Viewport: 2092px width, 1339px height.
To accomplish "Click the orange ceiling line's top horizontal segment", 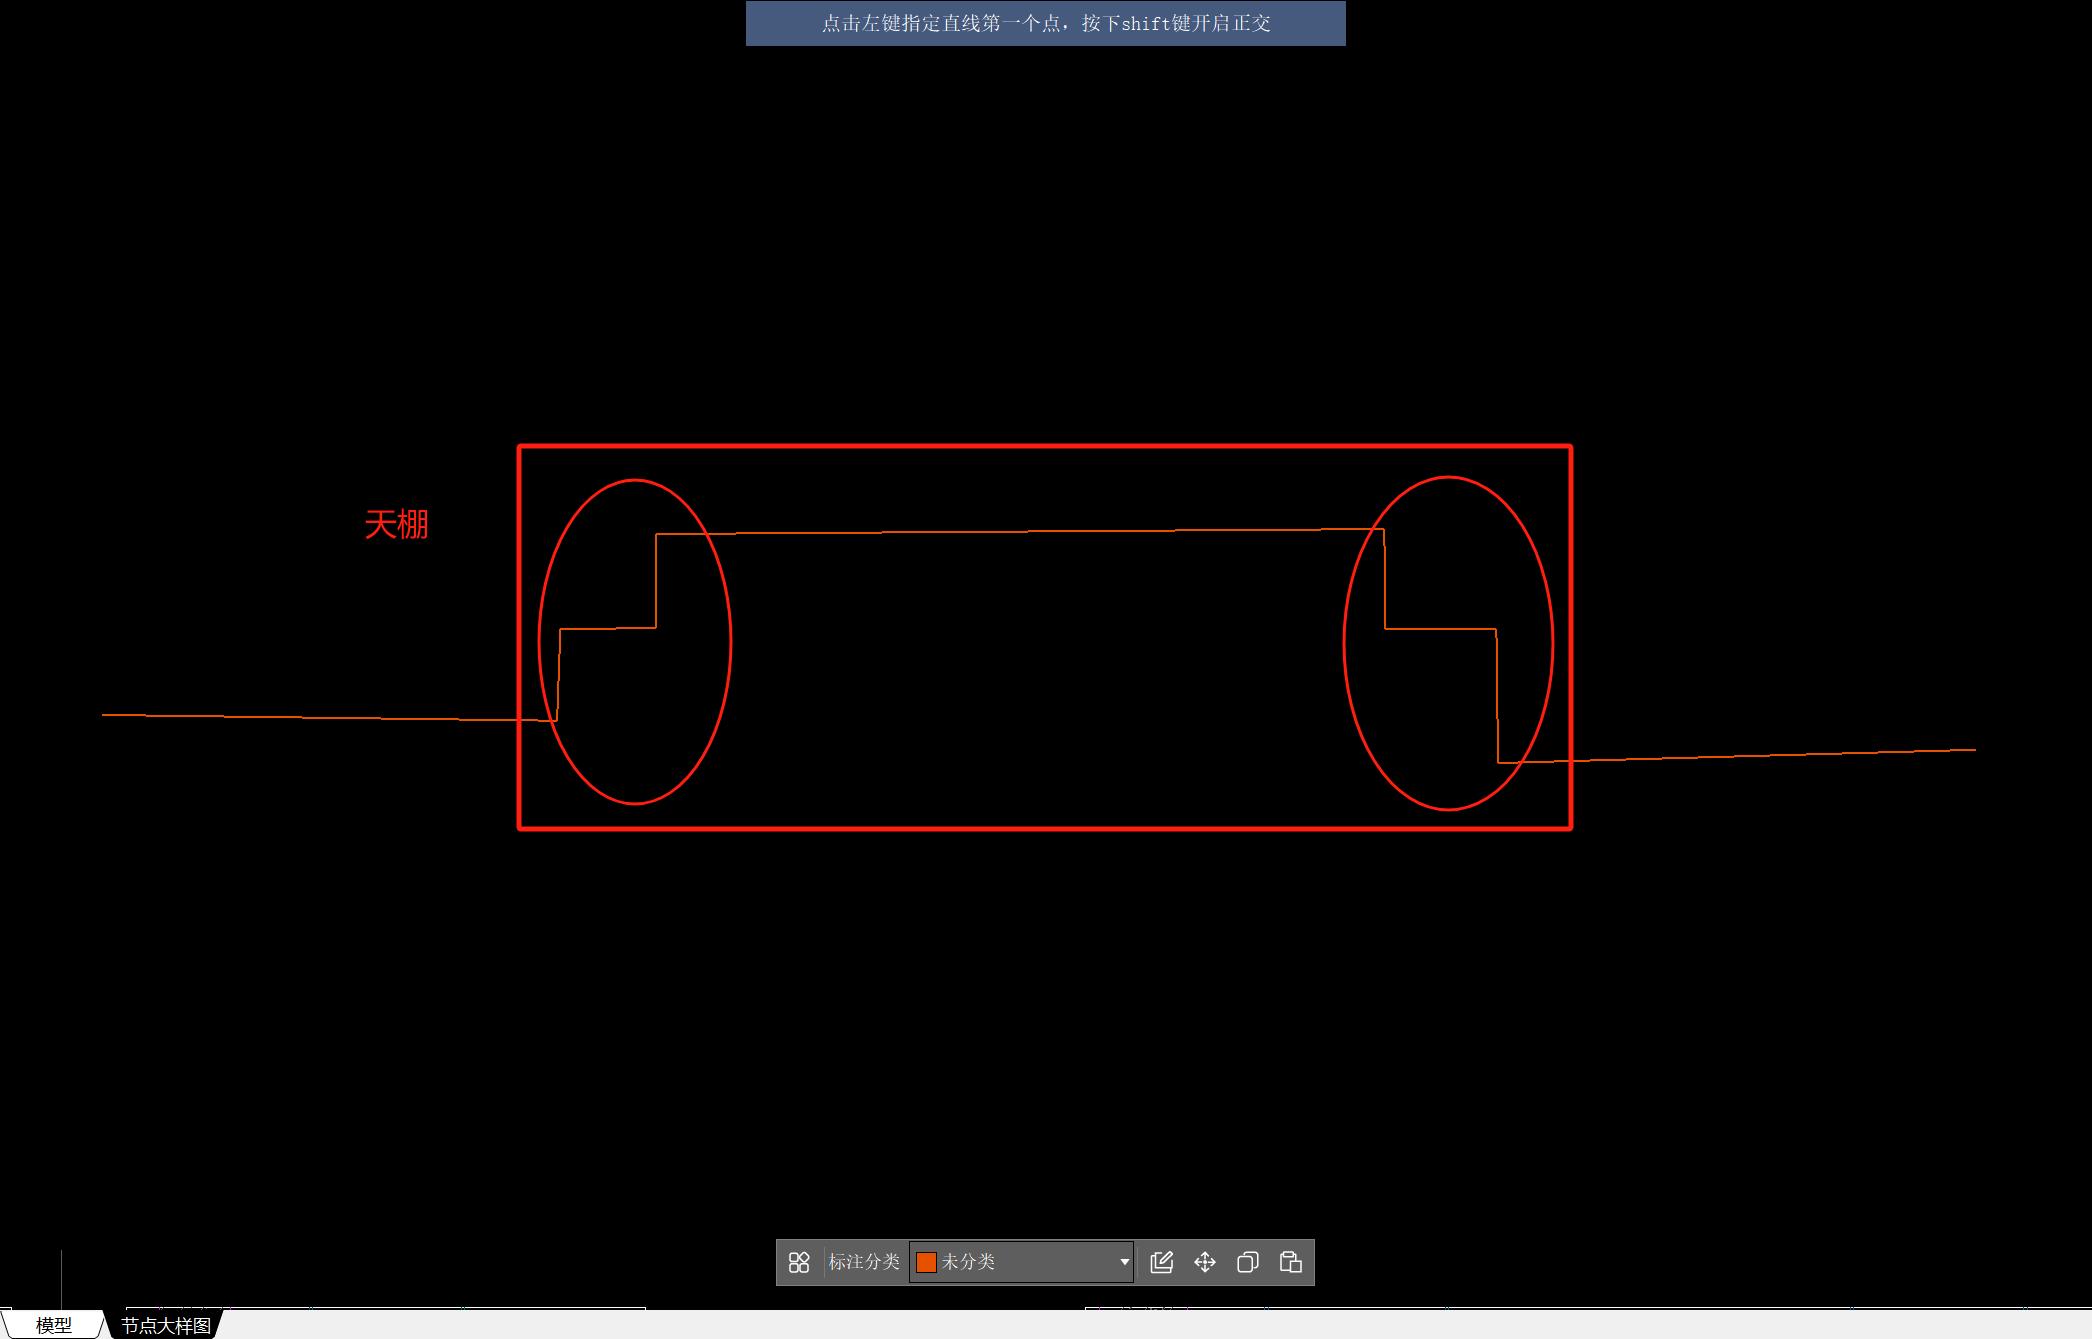I will [x=1020, y=532].
